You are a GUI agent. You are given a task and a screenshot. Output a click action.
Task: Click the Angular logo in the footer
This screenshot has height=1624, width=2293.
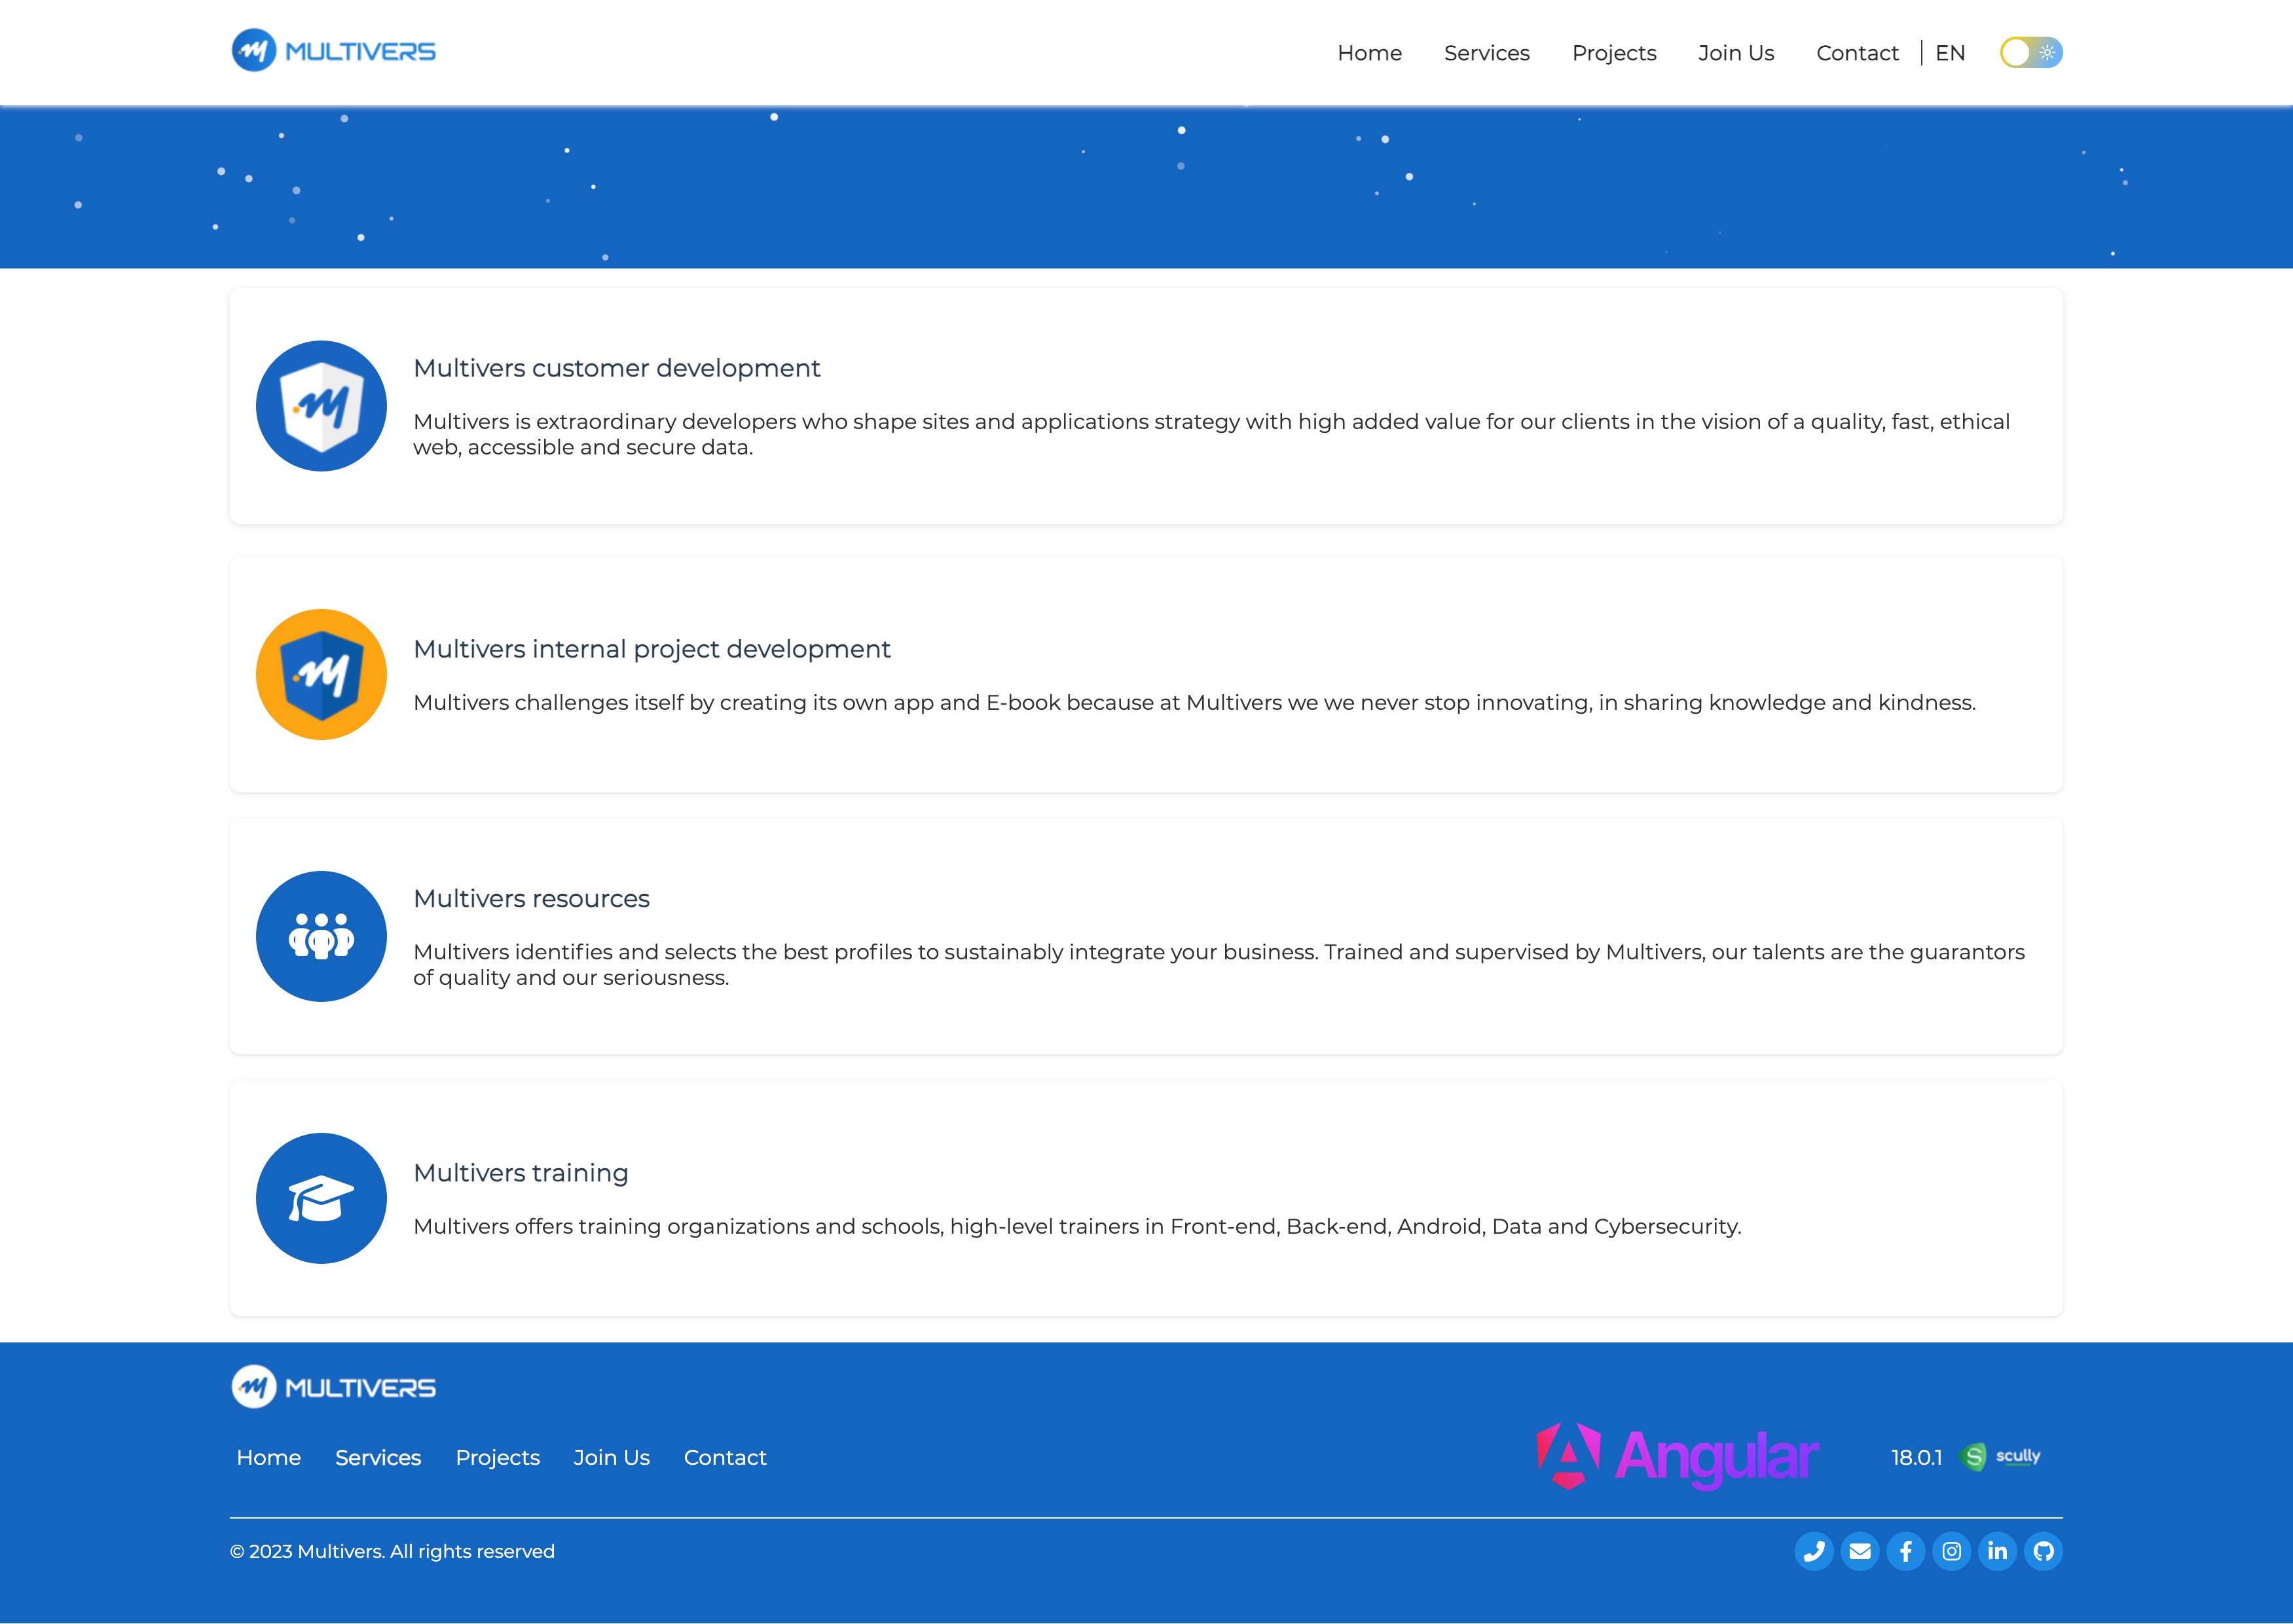(x=1677, y=1456)
